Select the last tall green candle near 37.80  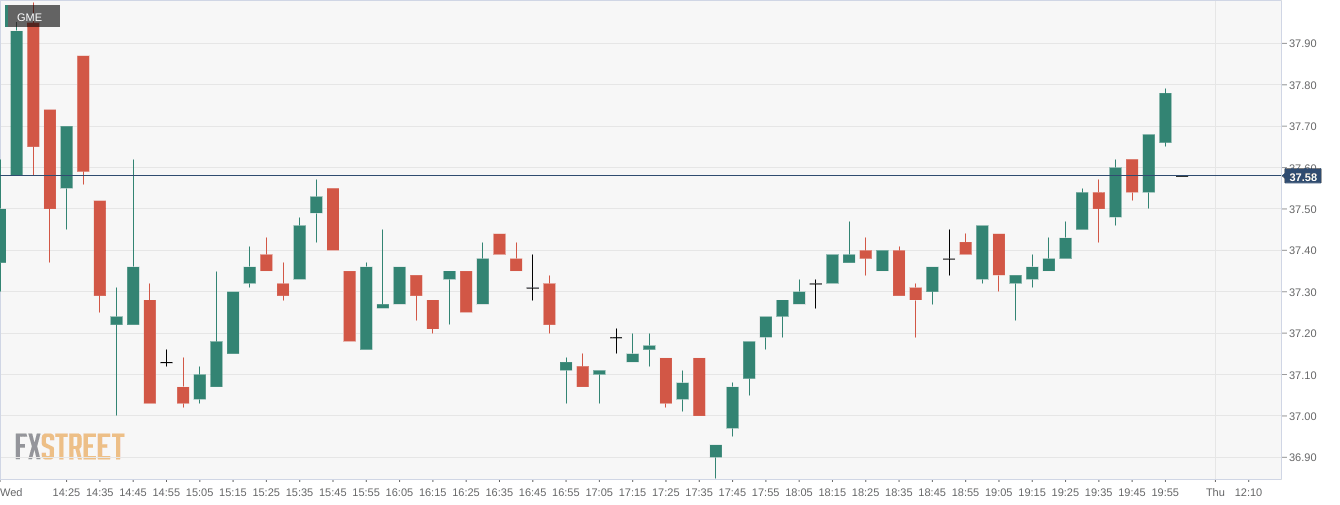[1165, 118]
